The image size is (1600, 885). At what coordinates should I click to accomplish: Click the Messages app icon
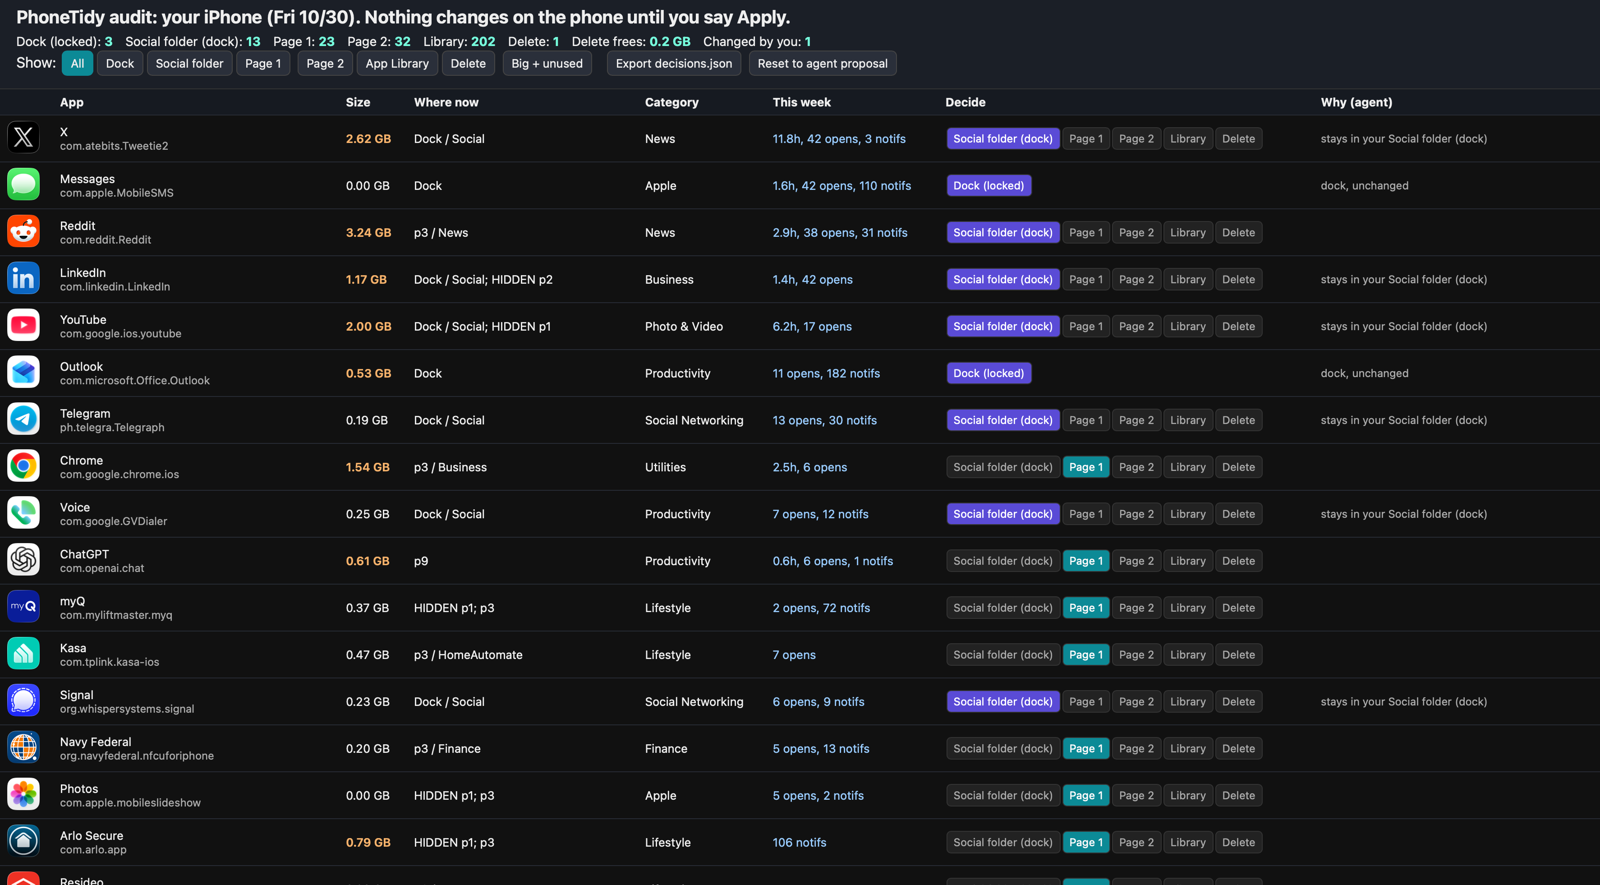click(x=23, y=185)
